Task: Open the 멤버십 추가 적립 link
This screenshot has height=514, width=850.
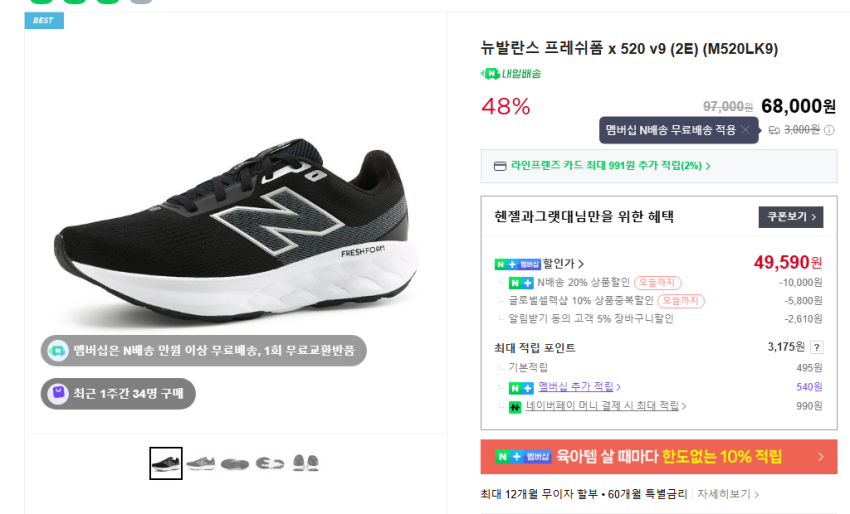Action: tap(578, 387)
